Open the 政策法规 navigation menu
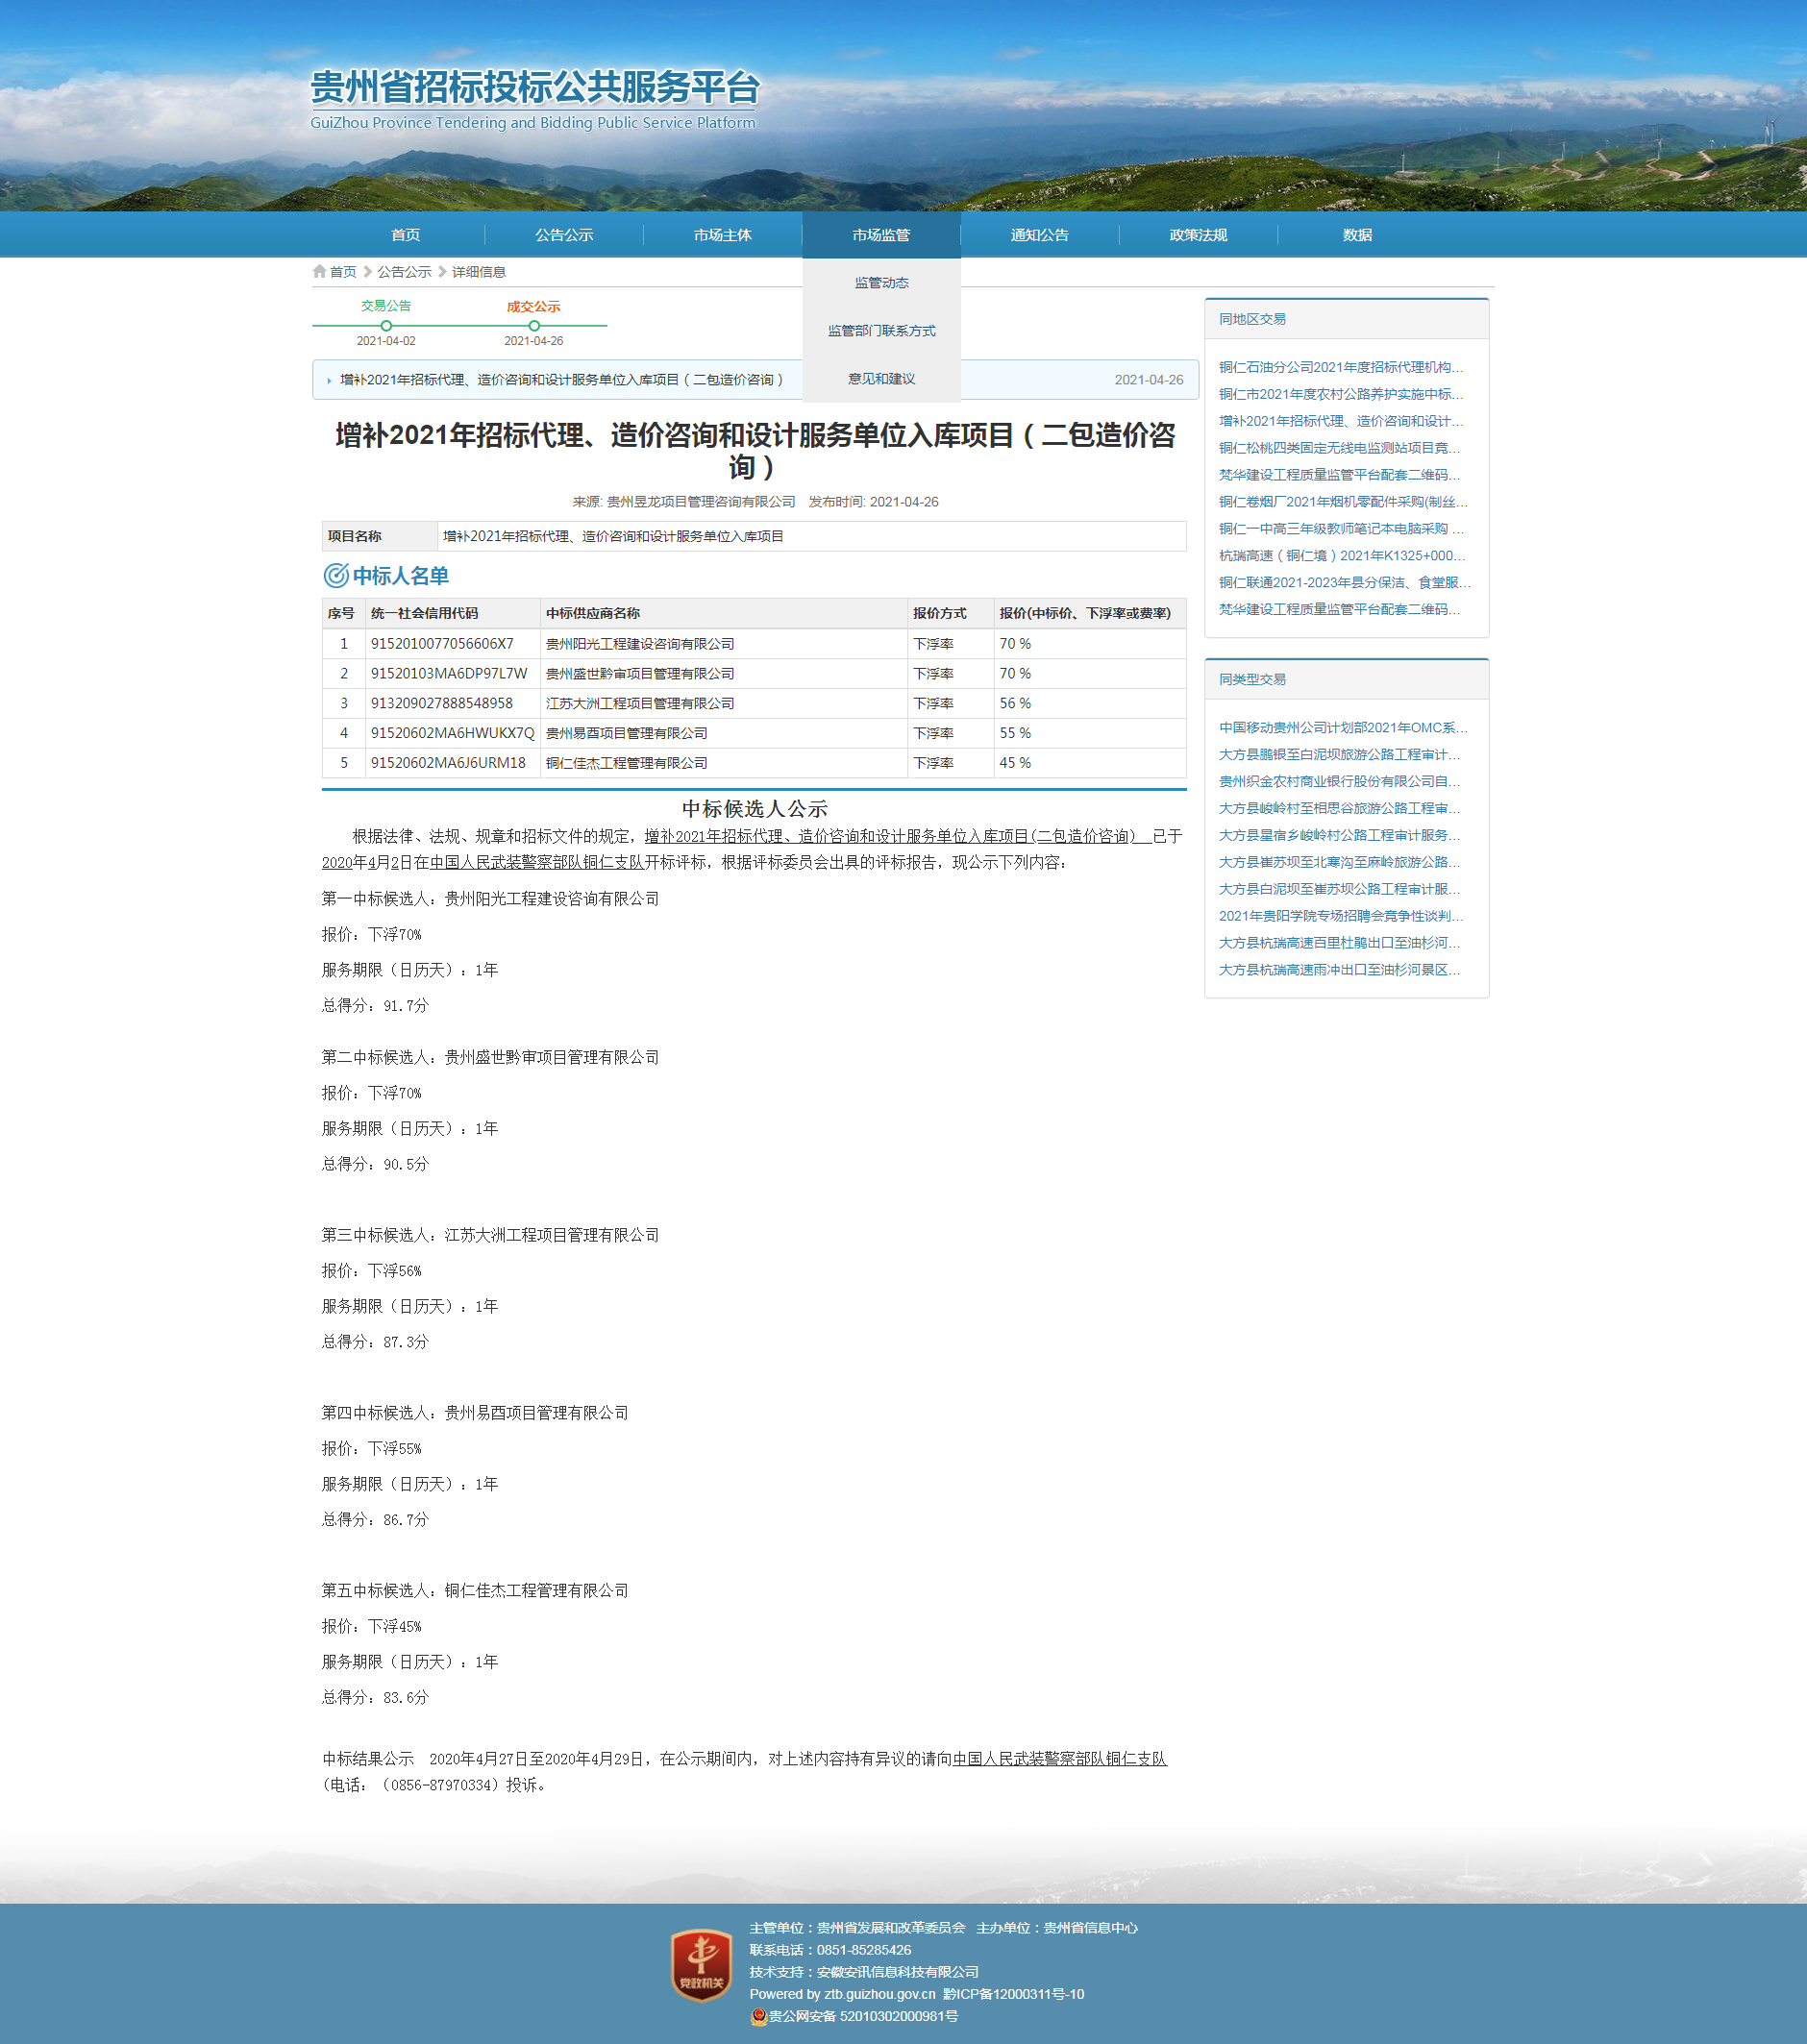 click(x=1198, y=235)
